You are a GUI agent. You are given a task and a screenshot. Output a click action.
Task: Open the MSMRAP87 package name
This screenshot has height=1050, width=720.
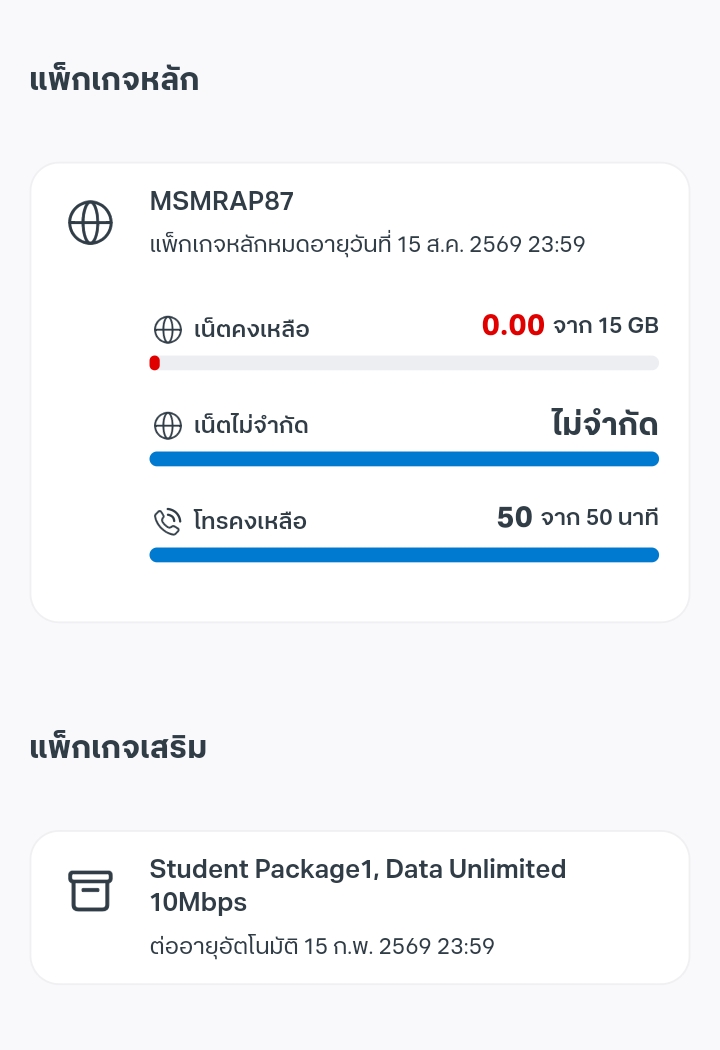tap(221, 201)
